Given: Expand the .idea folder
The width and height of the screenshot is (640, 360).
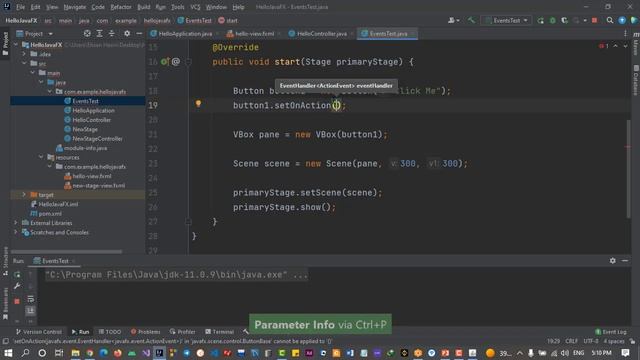Looking at the screenshot, I should click(24, 54).
